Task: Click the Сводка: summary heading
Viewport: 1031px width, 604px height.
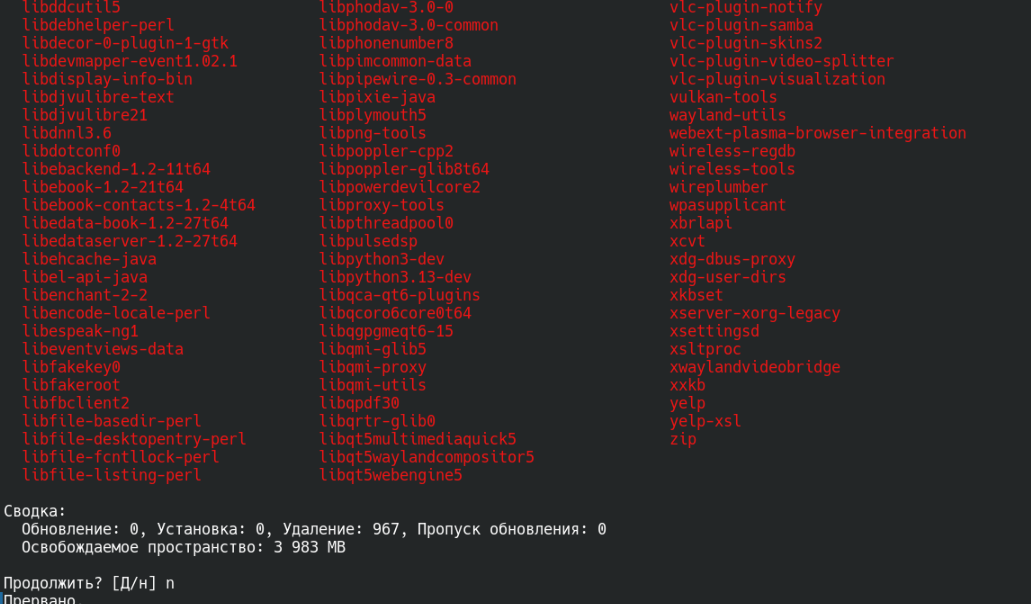Action: tap(35, 511)
